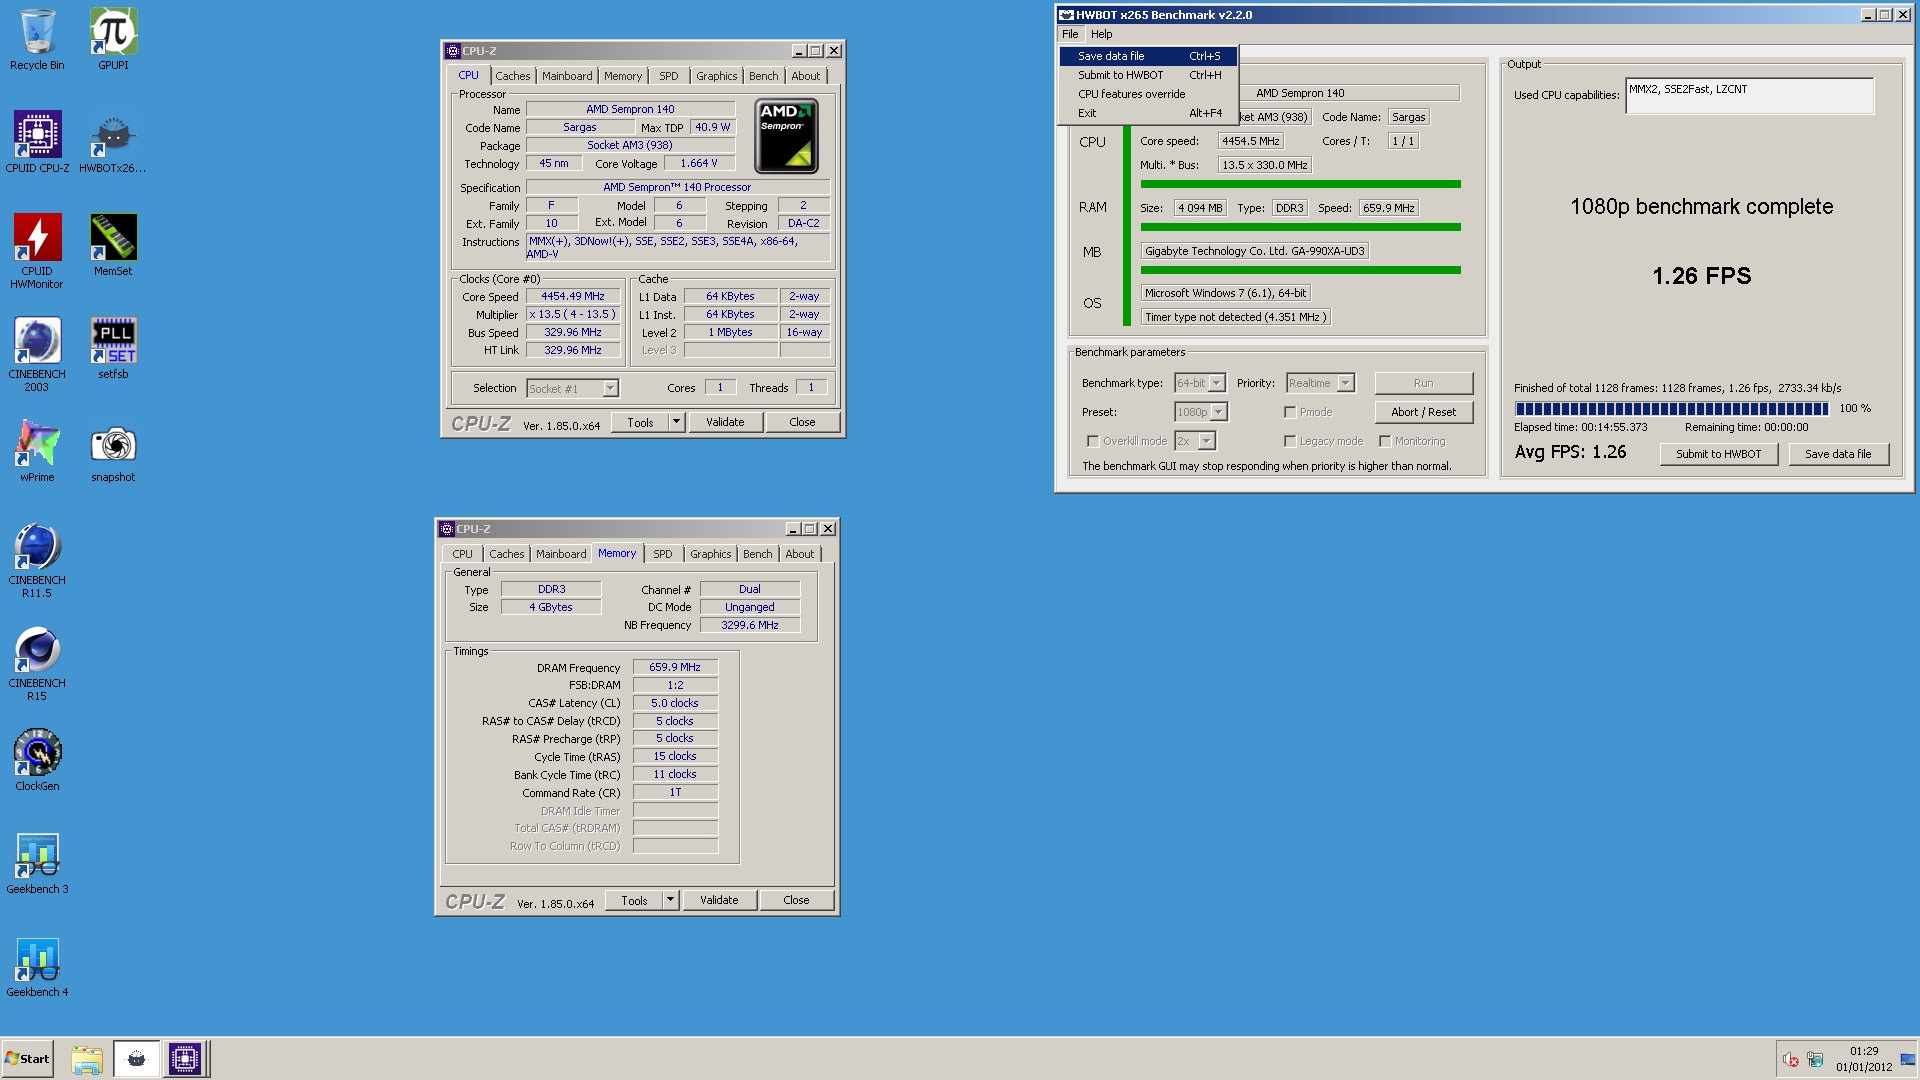Open the File menu in HWBOT x265

pos(1070,34)
